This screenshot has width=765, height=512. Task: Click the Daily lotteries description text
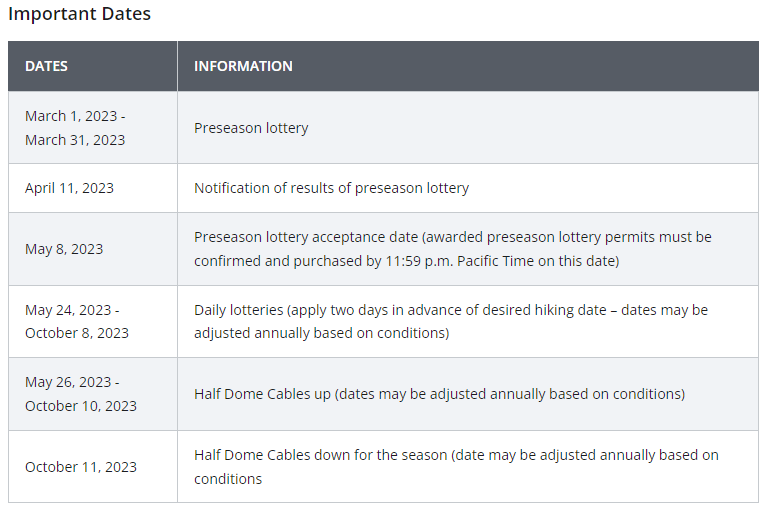451,321
